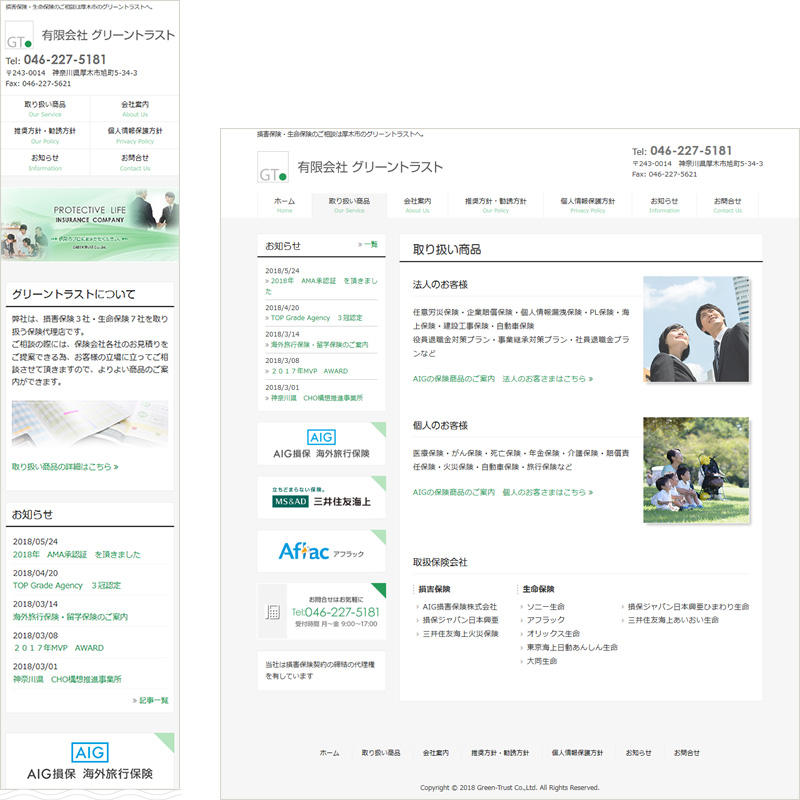Open お問合せ tab in desktop navigation

[727, 205]
